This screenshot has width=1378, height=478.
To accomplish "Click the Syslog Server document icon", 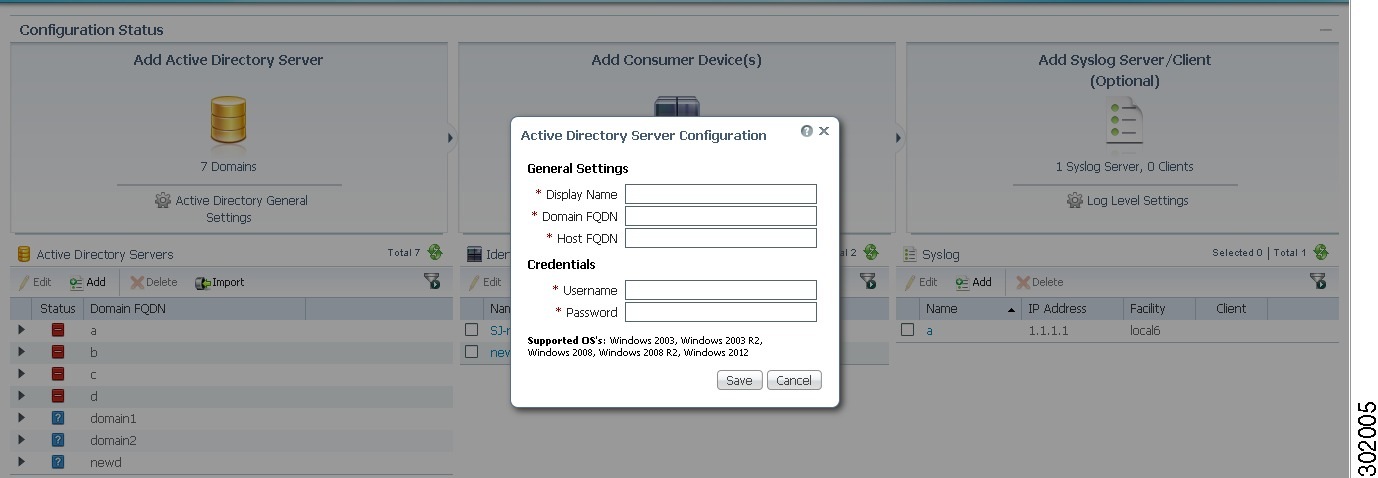I will click(x=1124, y=121).
